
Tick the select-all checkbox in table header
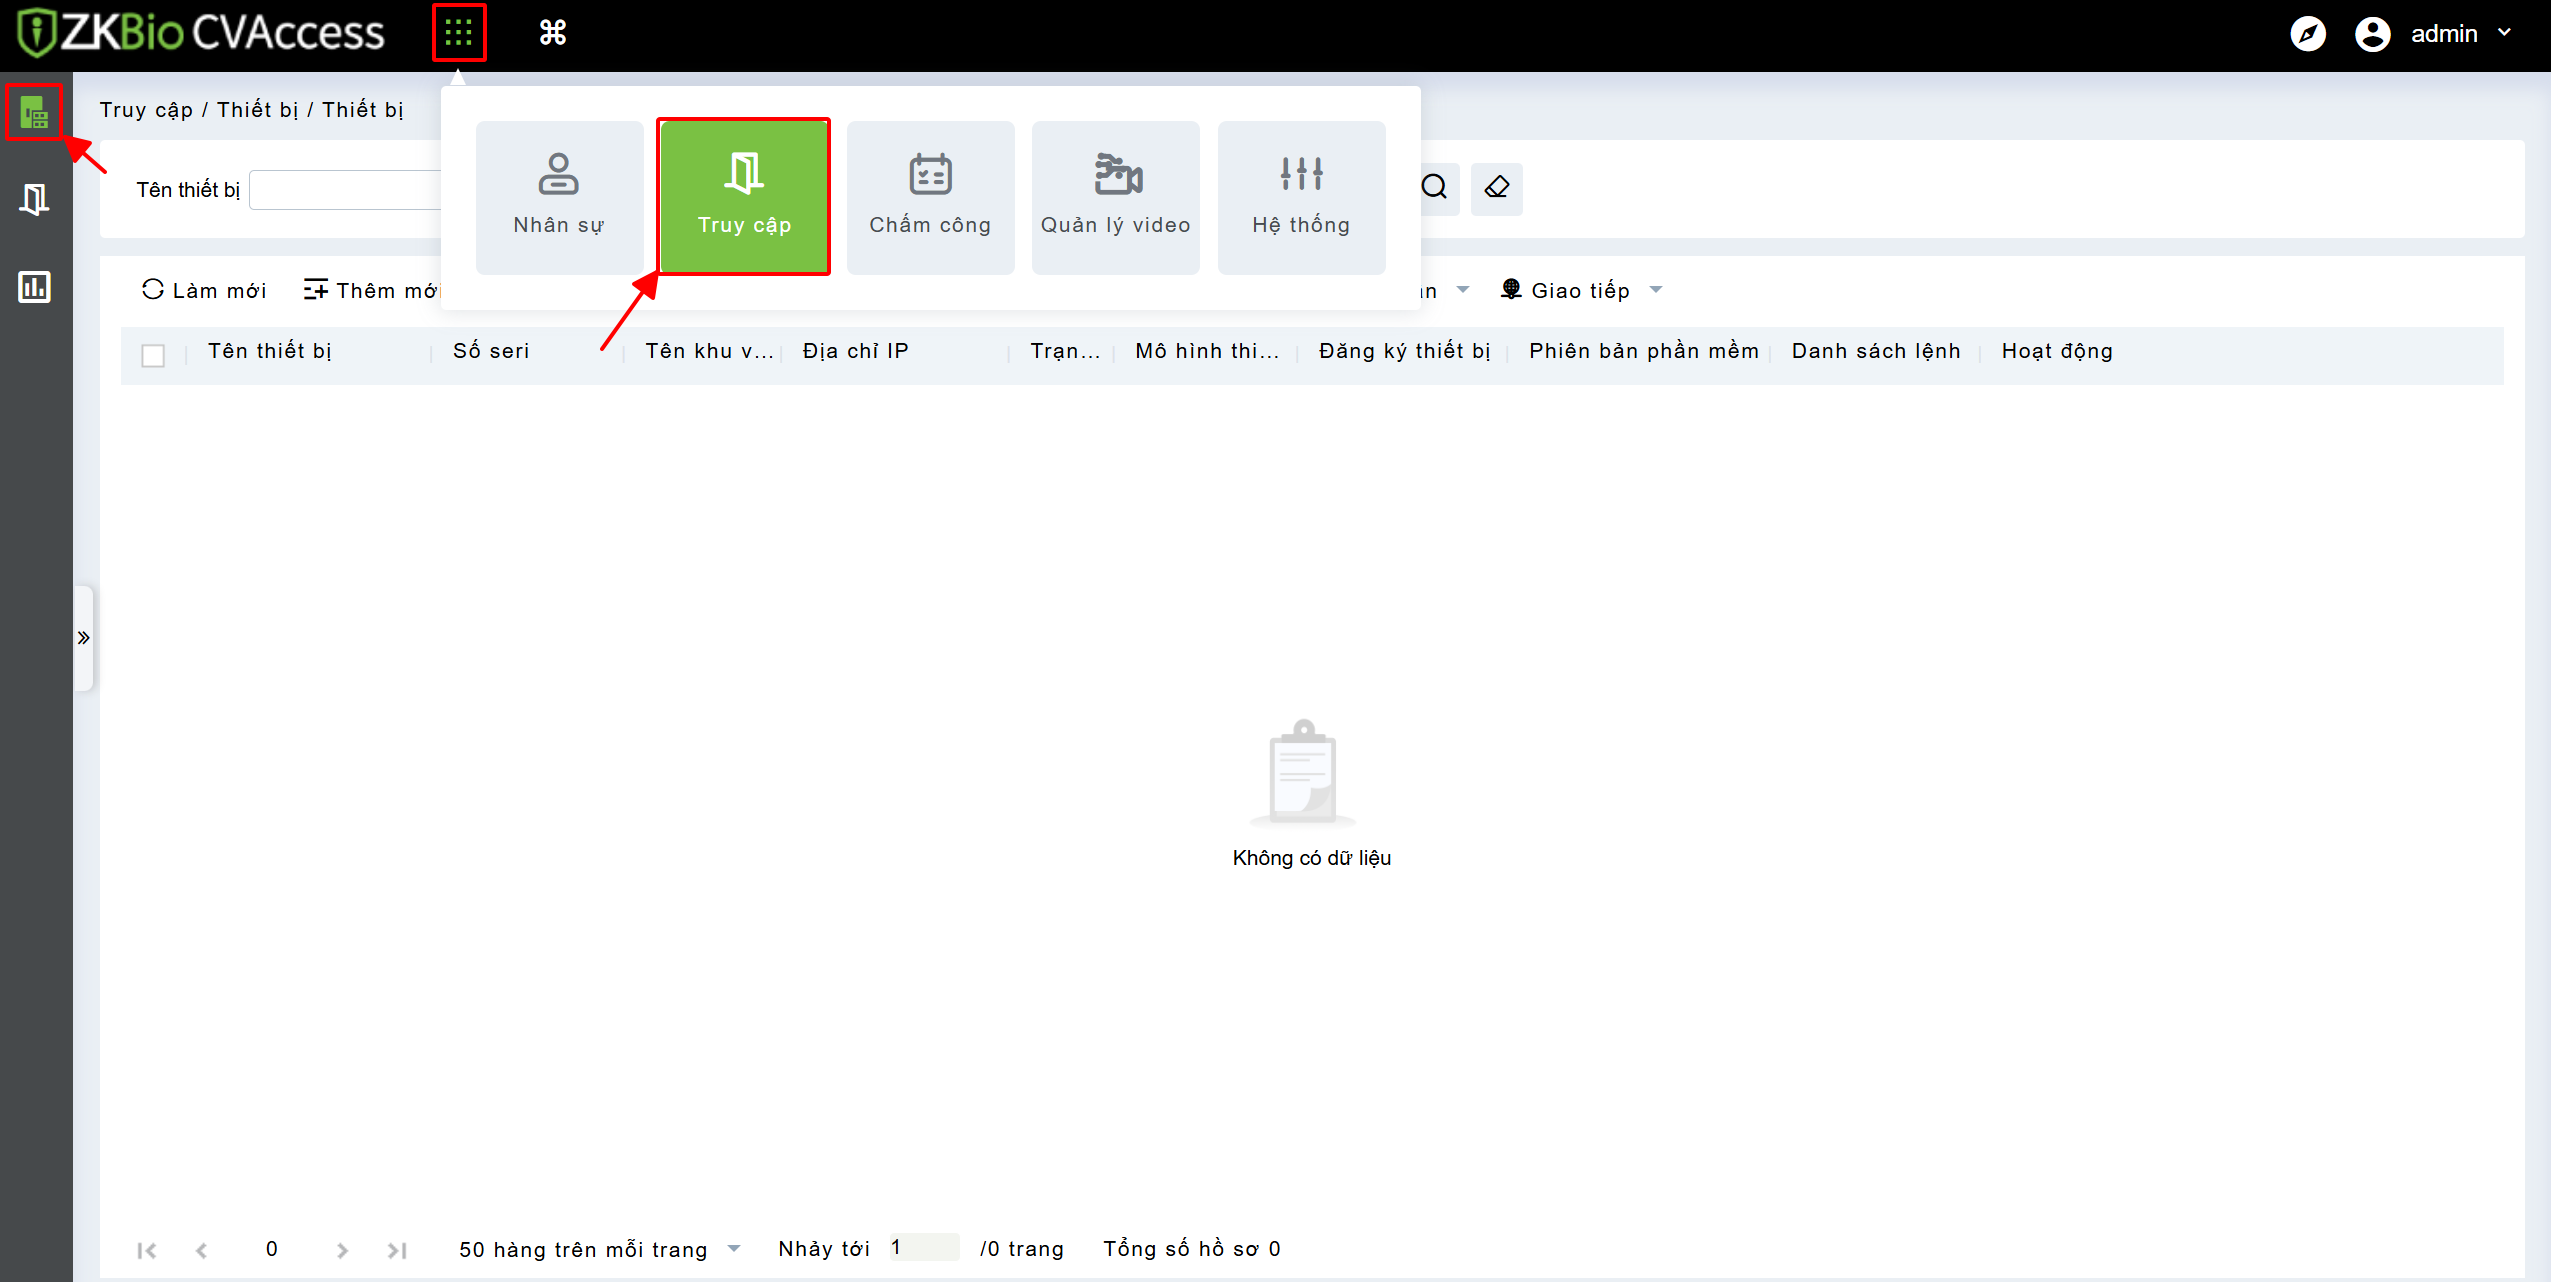tap(153, 355)
